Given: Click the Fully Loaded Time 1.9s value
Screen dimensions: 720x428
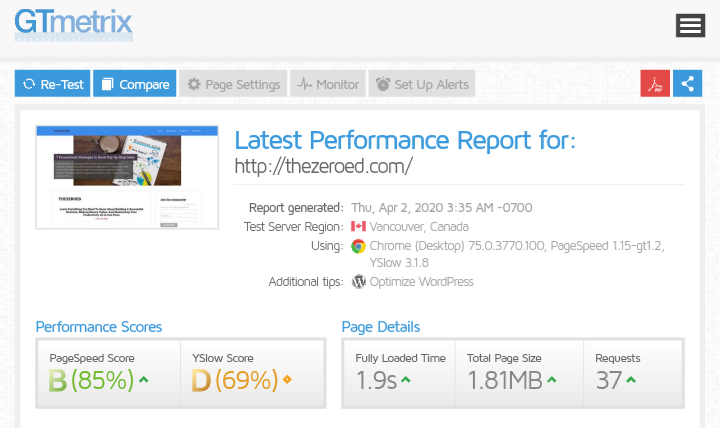Looking at the screenshot, I should [x=376, y=380].
